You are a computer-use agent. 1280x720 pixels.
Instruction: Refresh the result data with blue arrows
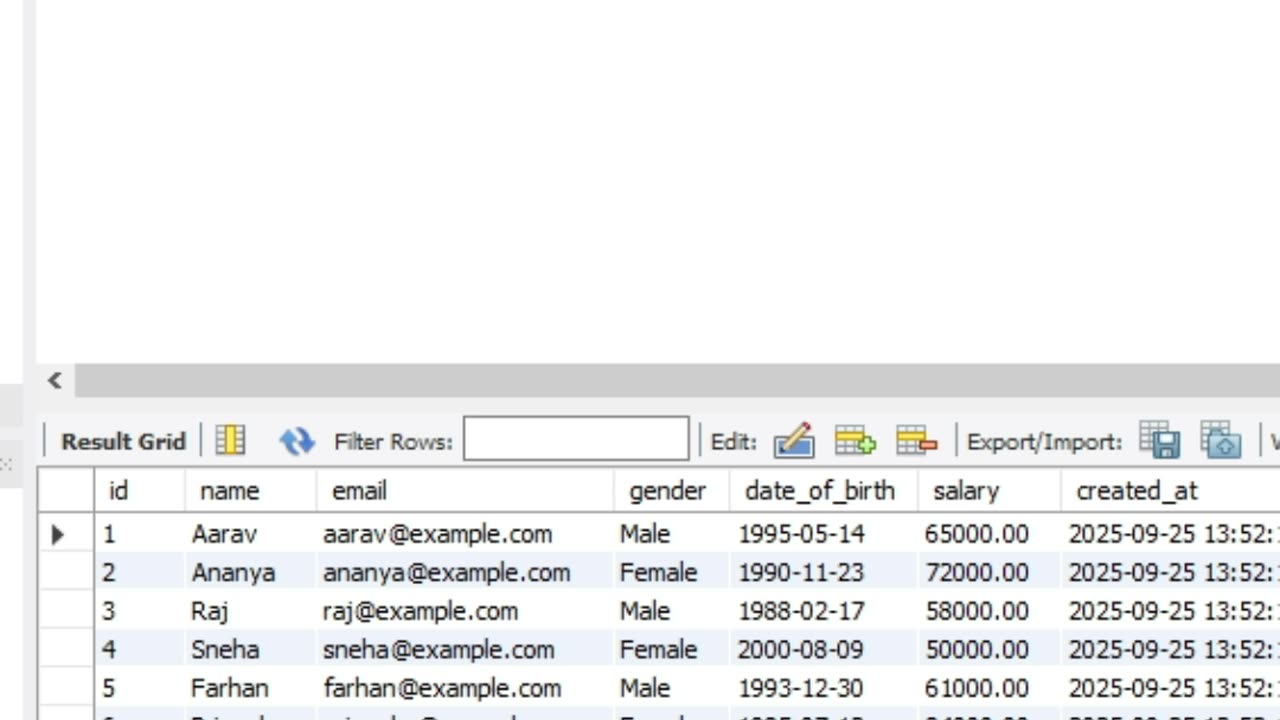click(297, 441)
